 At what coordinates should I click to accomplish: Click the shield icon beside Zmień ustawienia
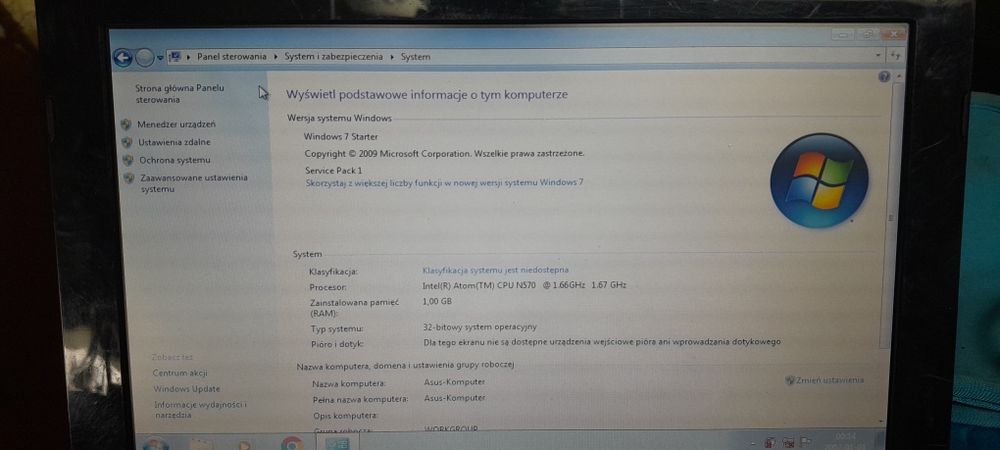(x=789, y=380)
